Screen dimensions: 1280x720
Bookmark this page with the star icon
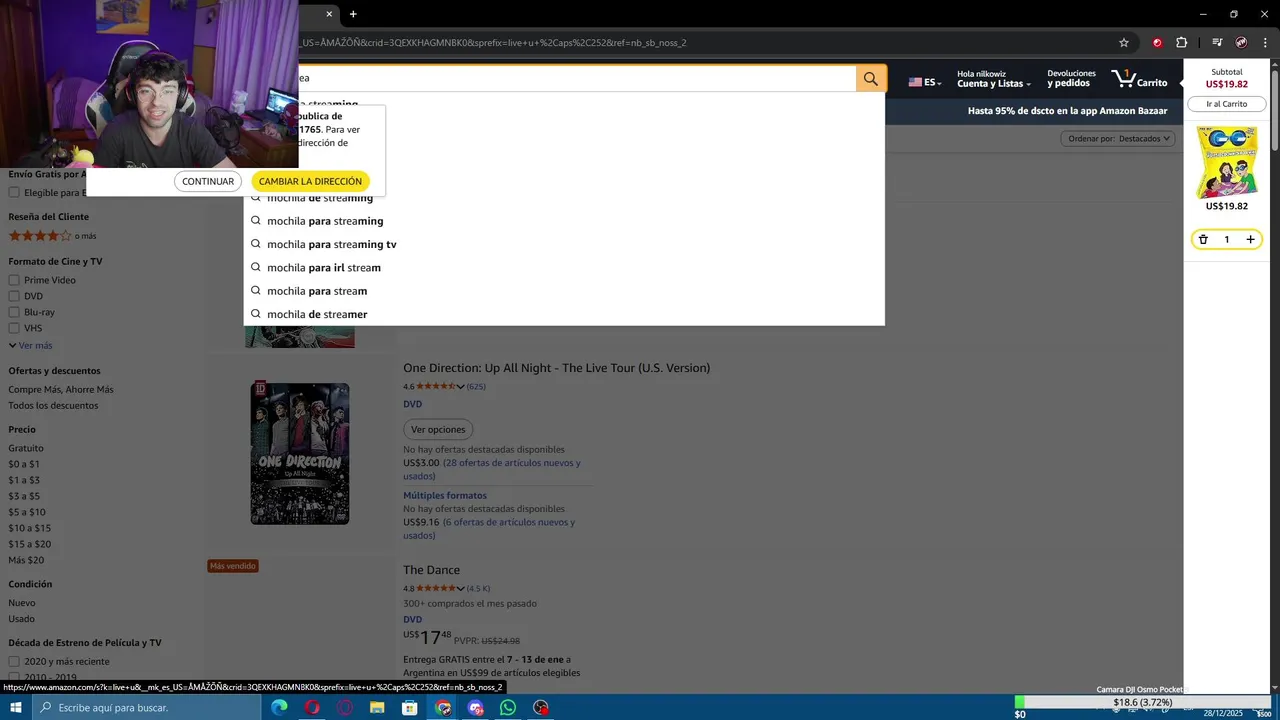(1124, 43)
